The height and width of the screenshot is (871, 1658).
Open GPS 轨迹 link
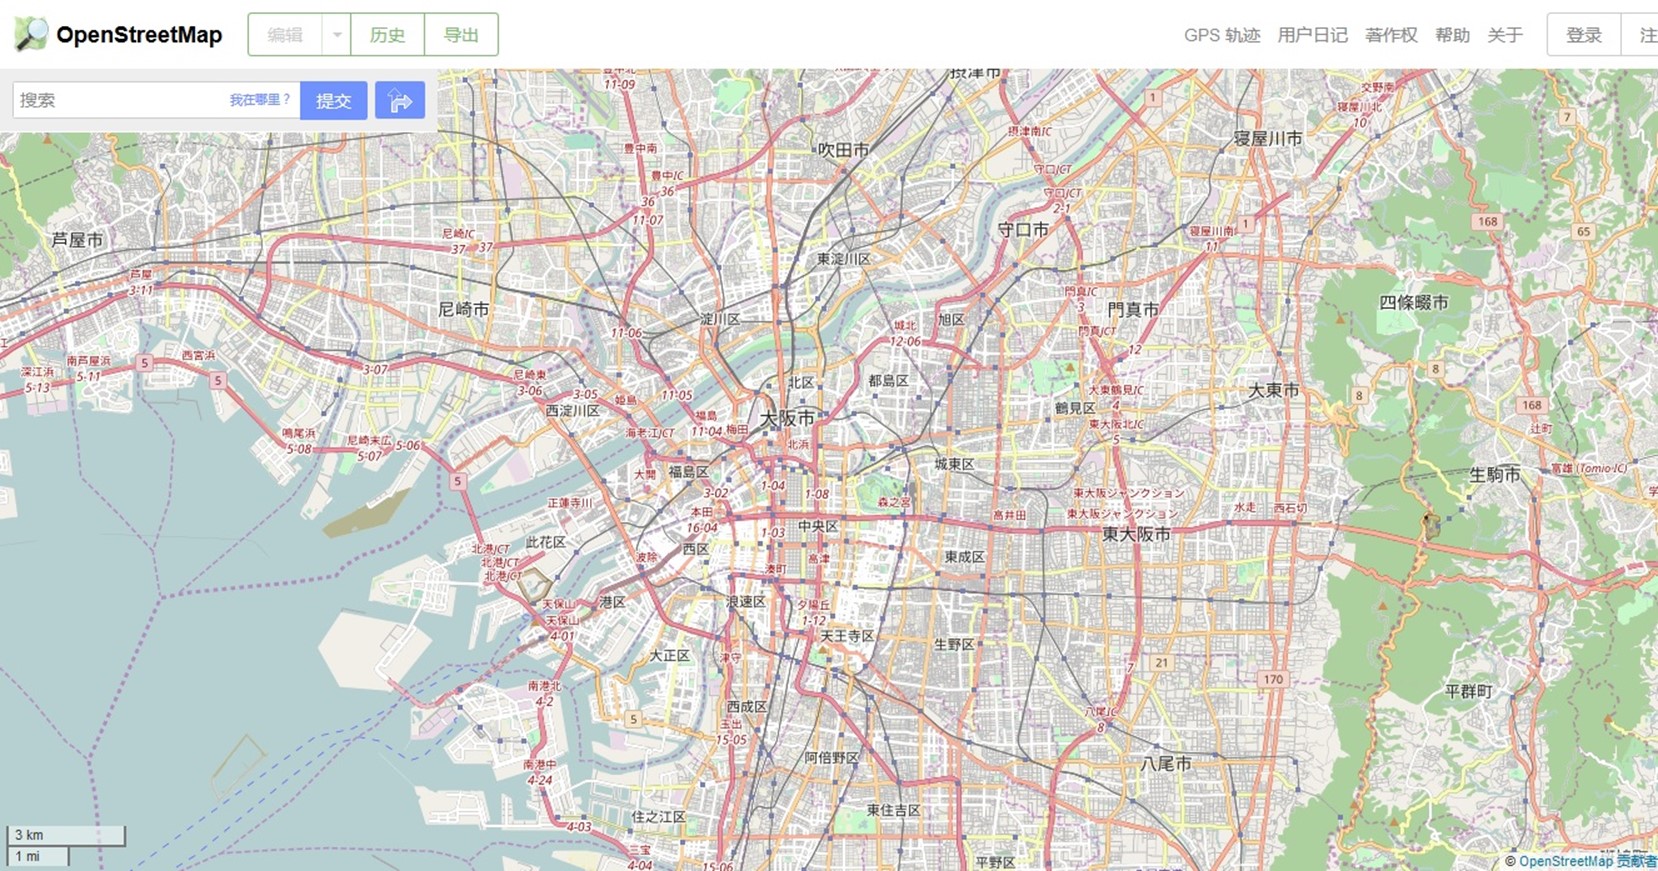(1222, 35)
